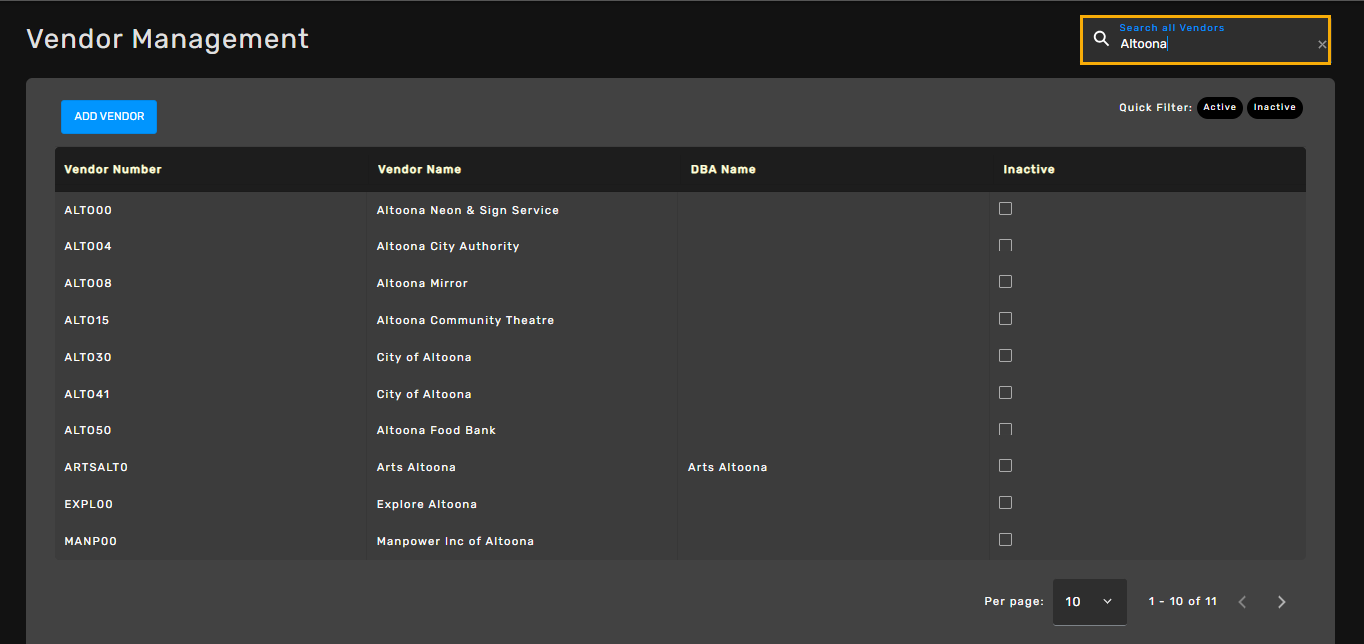This screenshot has height=644, width=1364.
Task: Sort by Vendor Name column header
Action: (x=419, y=170)
